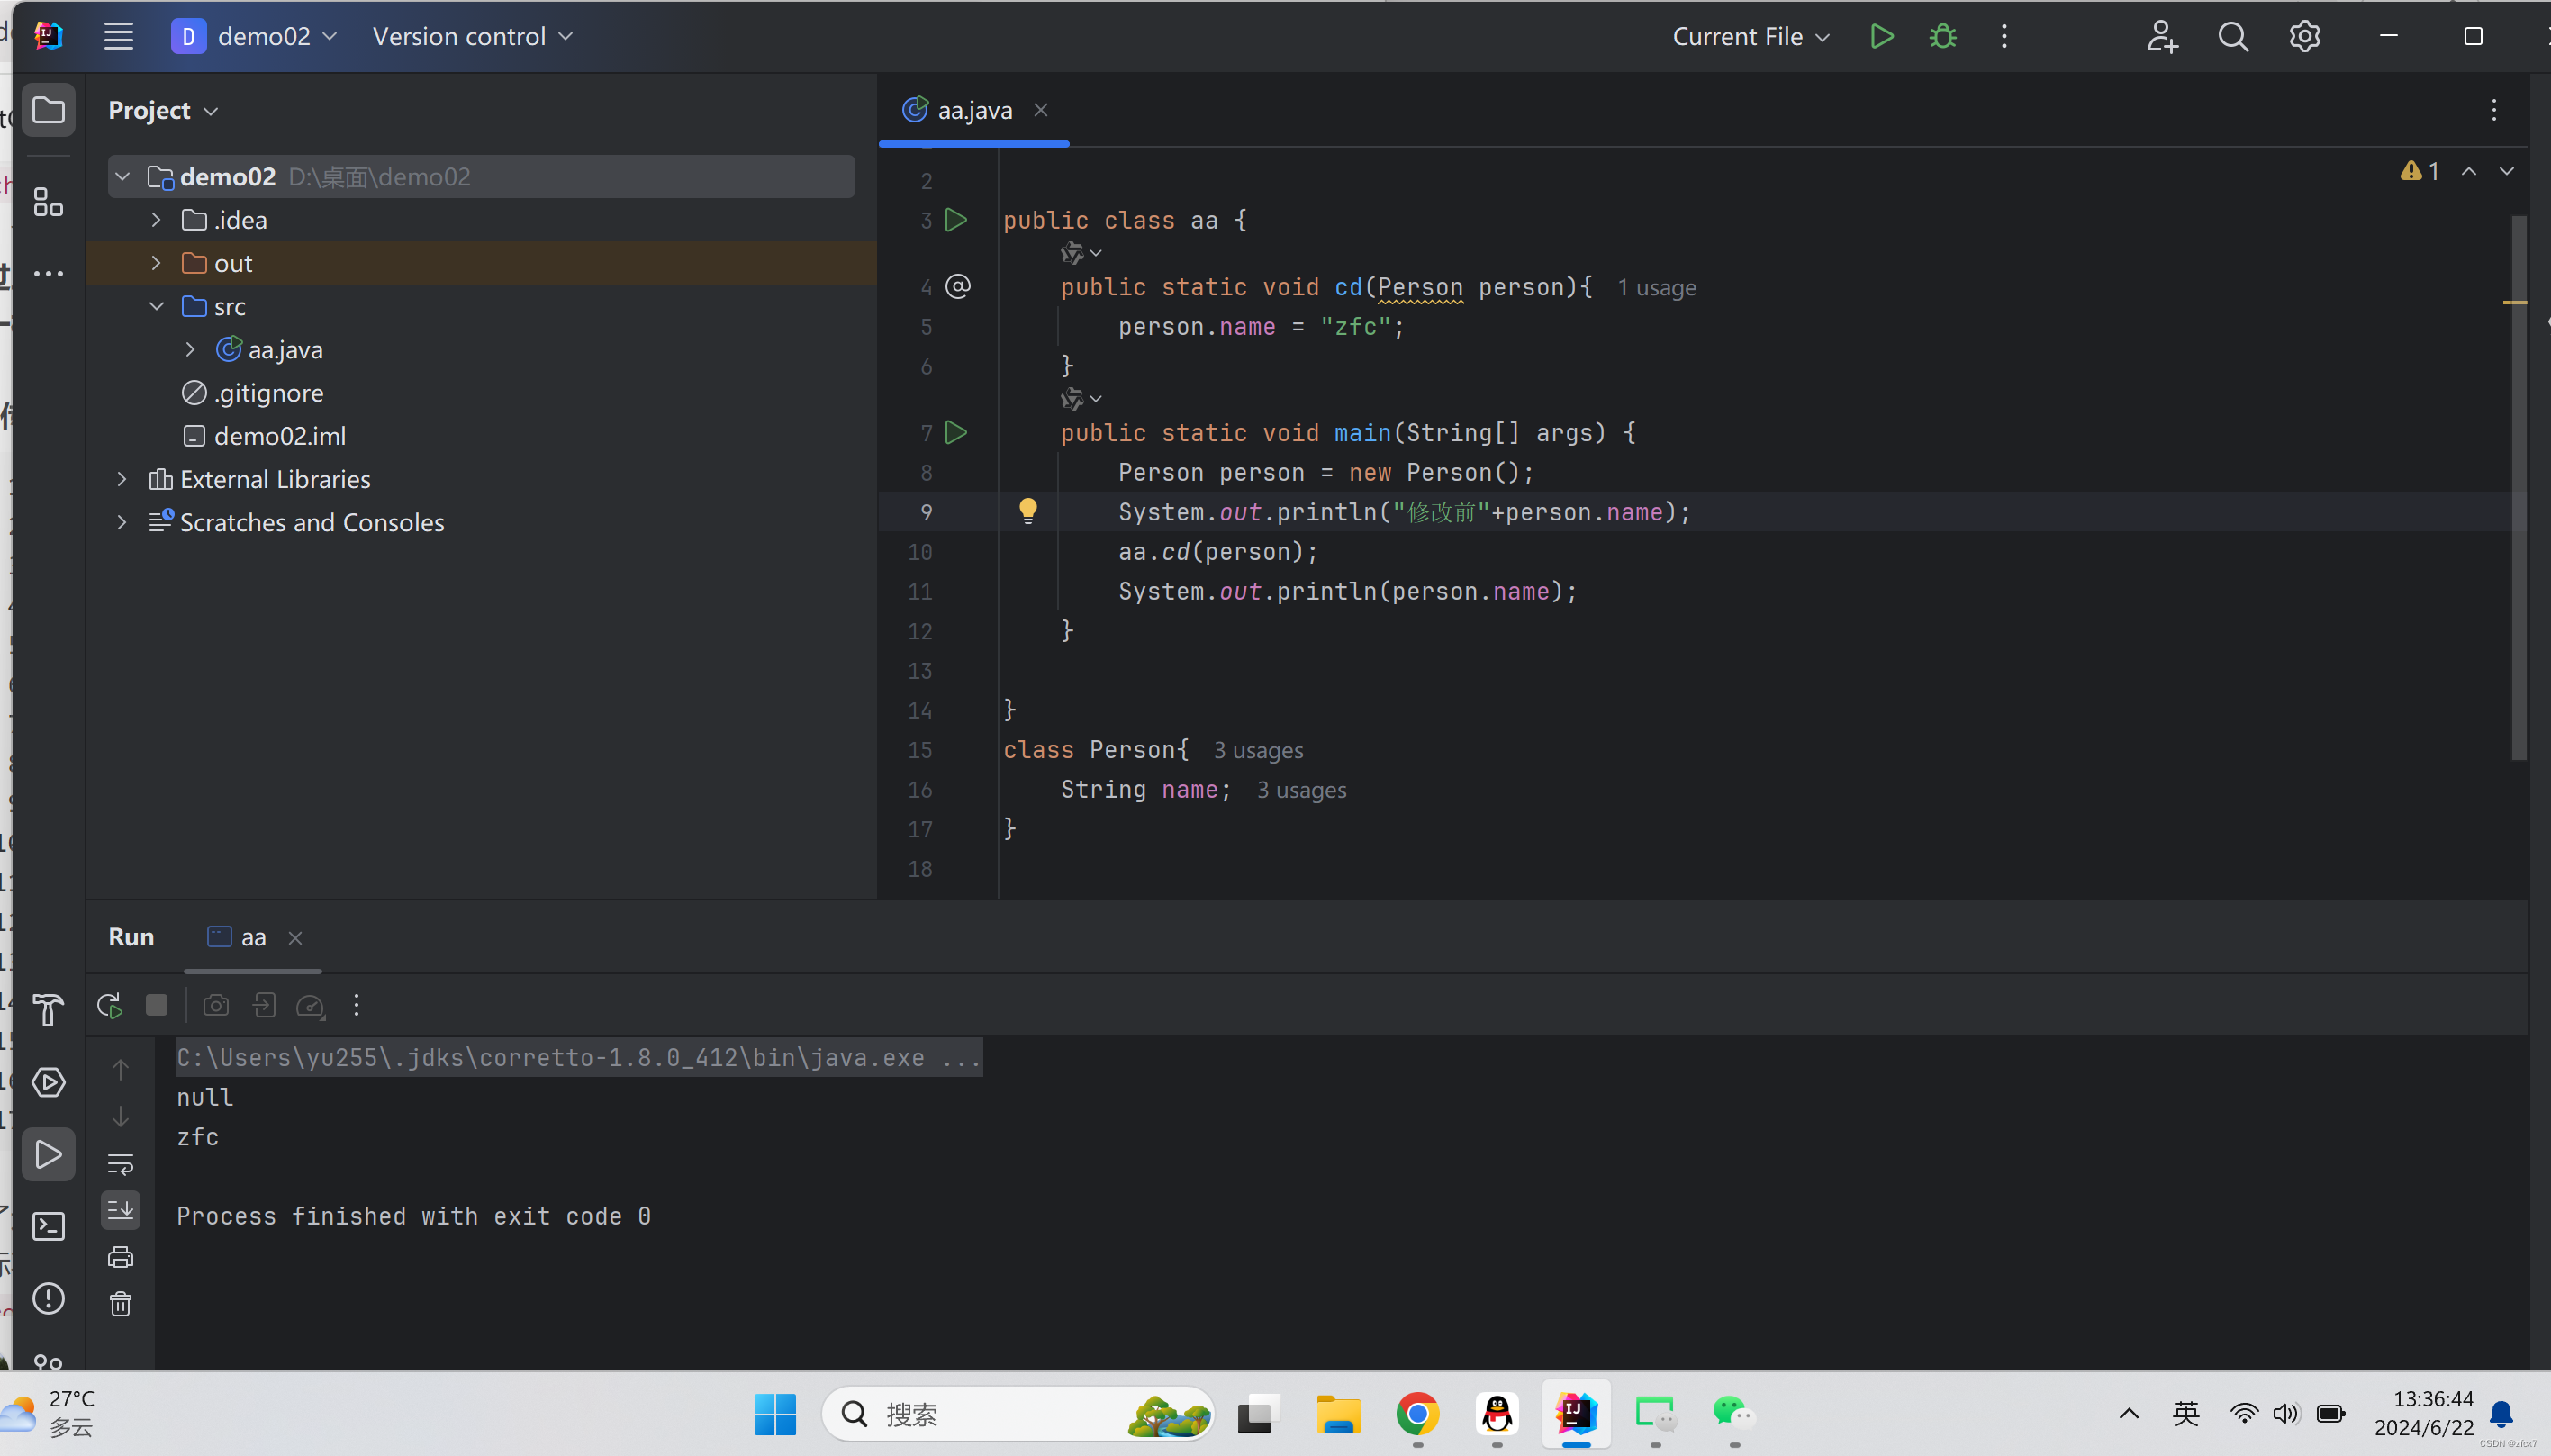Open the Version control menu

pyautogui.click(x=472, y=37)
